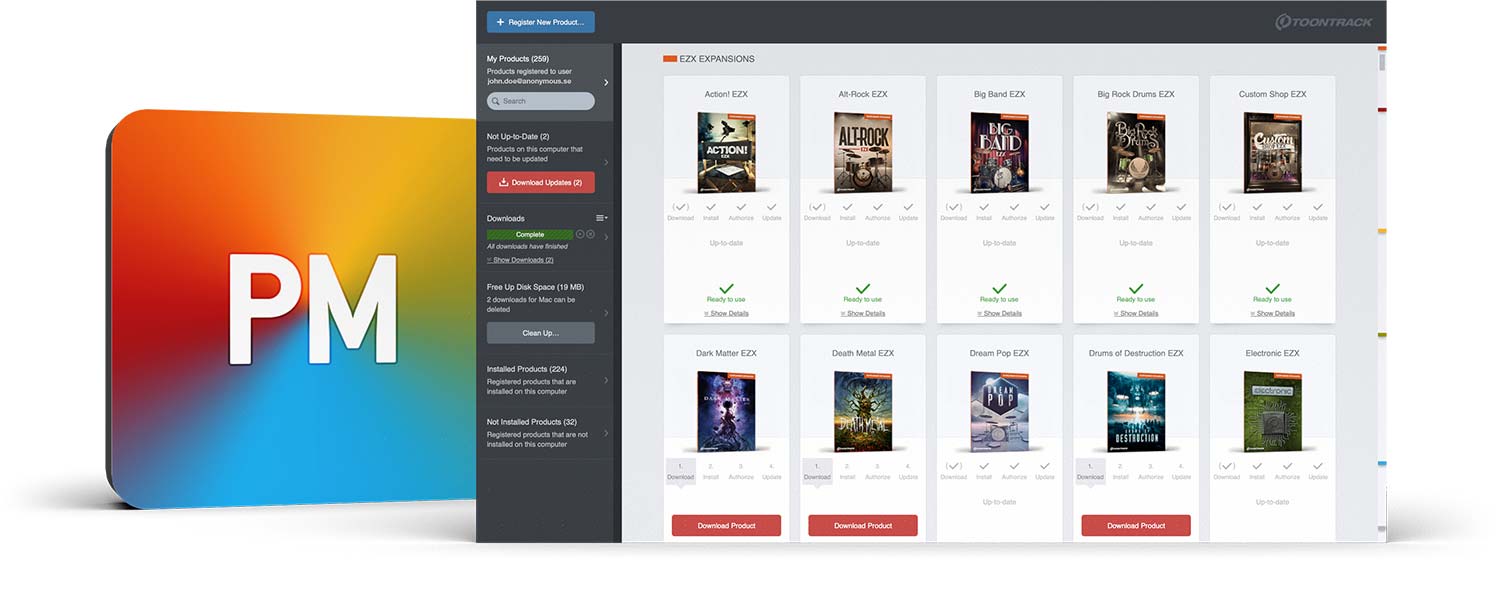Image resolution: width=1500 pixels, height=610 pixels.
Task: Click the Dream Pop EZX box thumbnail
Action: pos(999,411)
